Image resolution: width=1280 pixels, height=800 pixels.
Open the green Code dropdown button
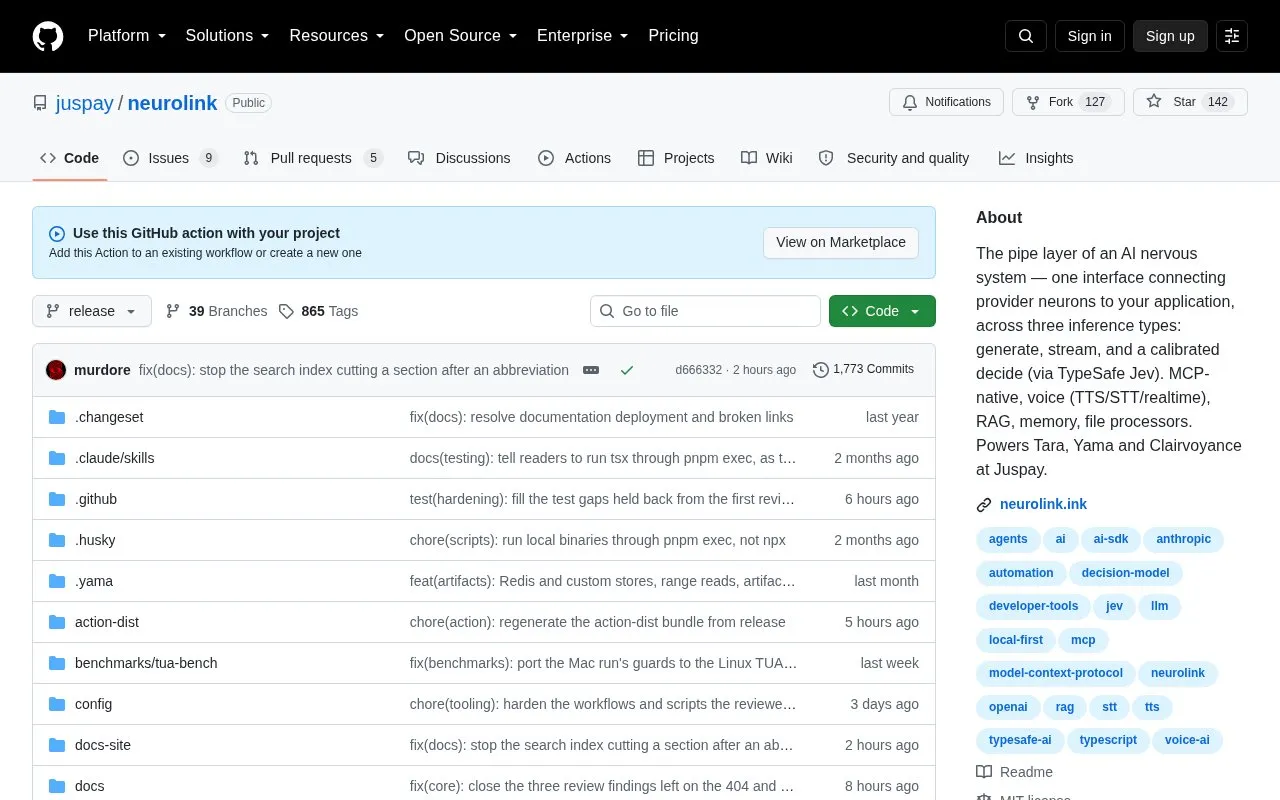[882, 311]
